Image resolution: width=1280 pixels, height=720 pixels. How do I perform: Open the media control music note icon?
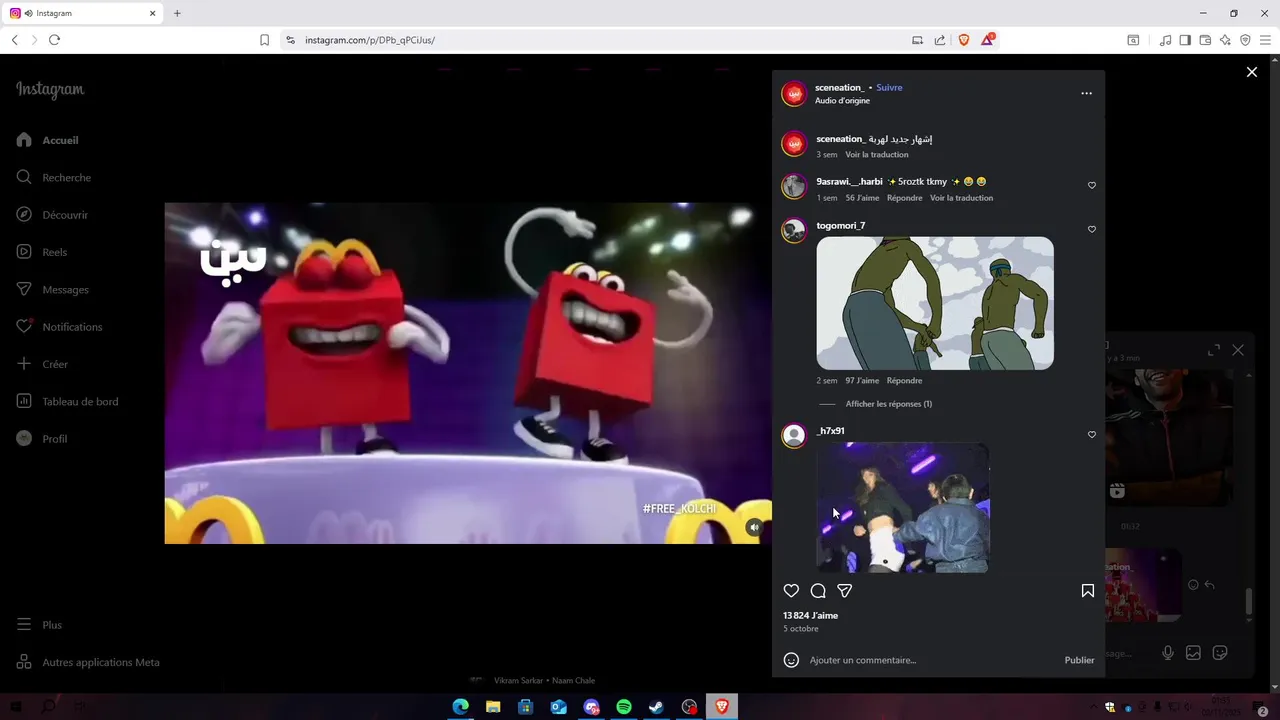click(1165, 40)
